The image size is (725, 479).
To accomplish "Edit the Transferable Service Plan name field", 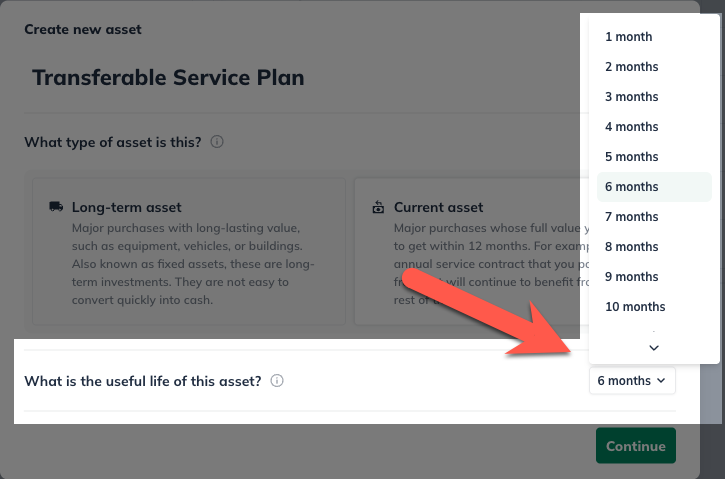I will point(168,77).
